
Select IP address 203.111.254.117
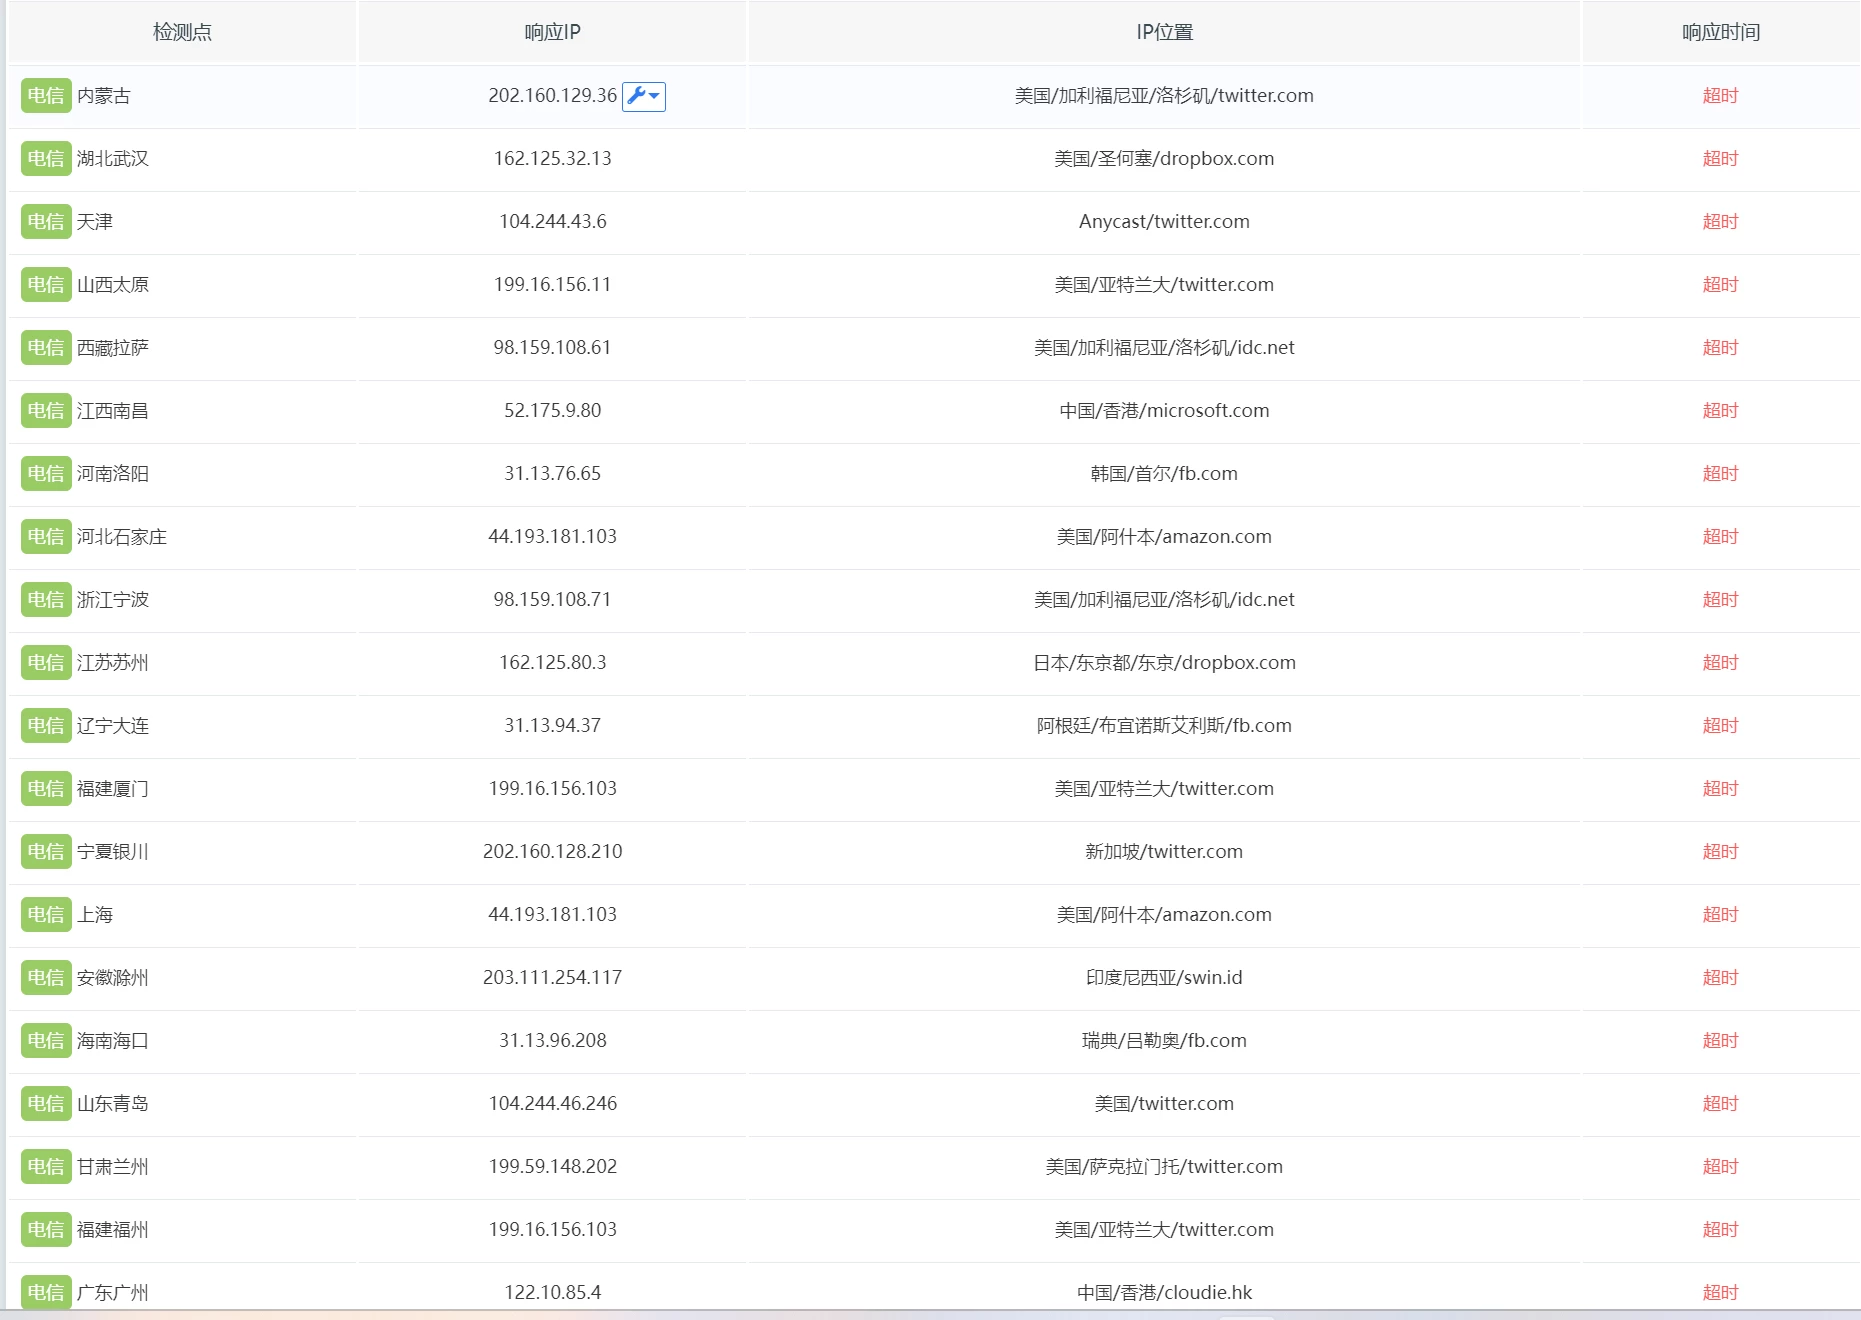552,978
